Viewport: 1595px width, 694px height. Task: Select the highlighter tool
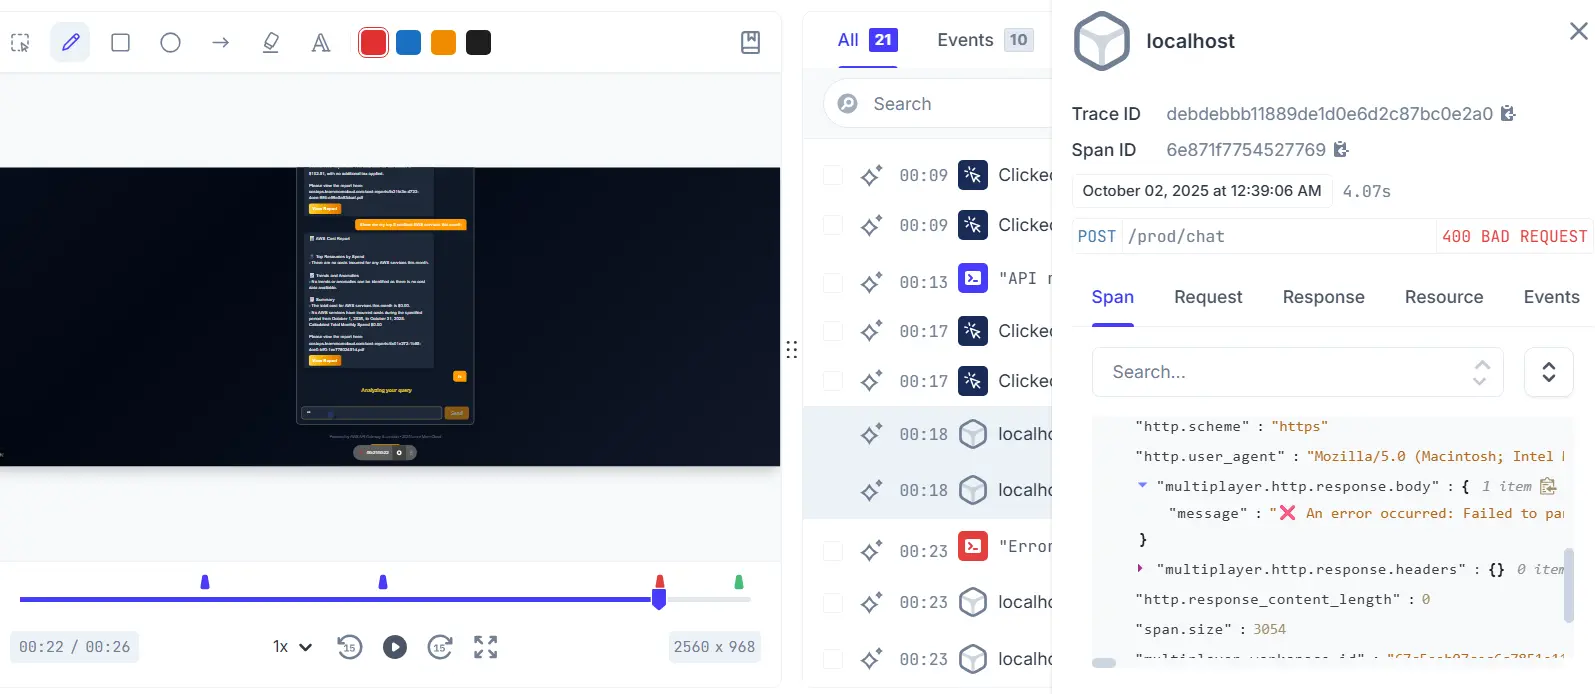271,43
